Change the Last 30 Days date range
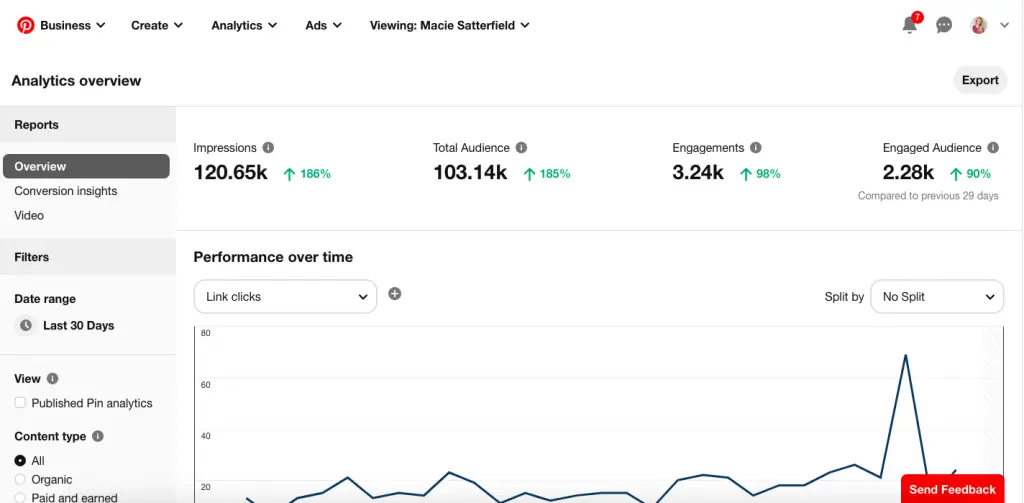 tap(78, 325)
